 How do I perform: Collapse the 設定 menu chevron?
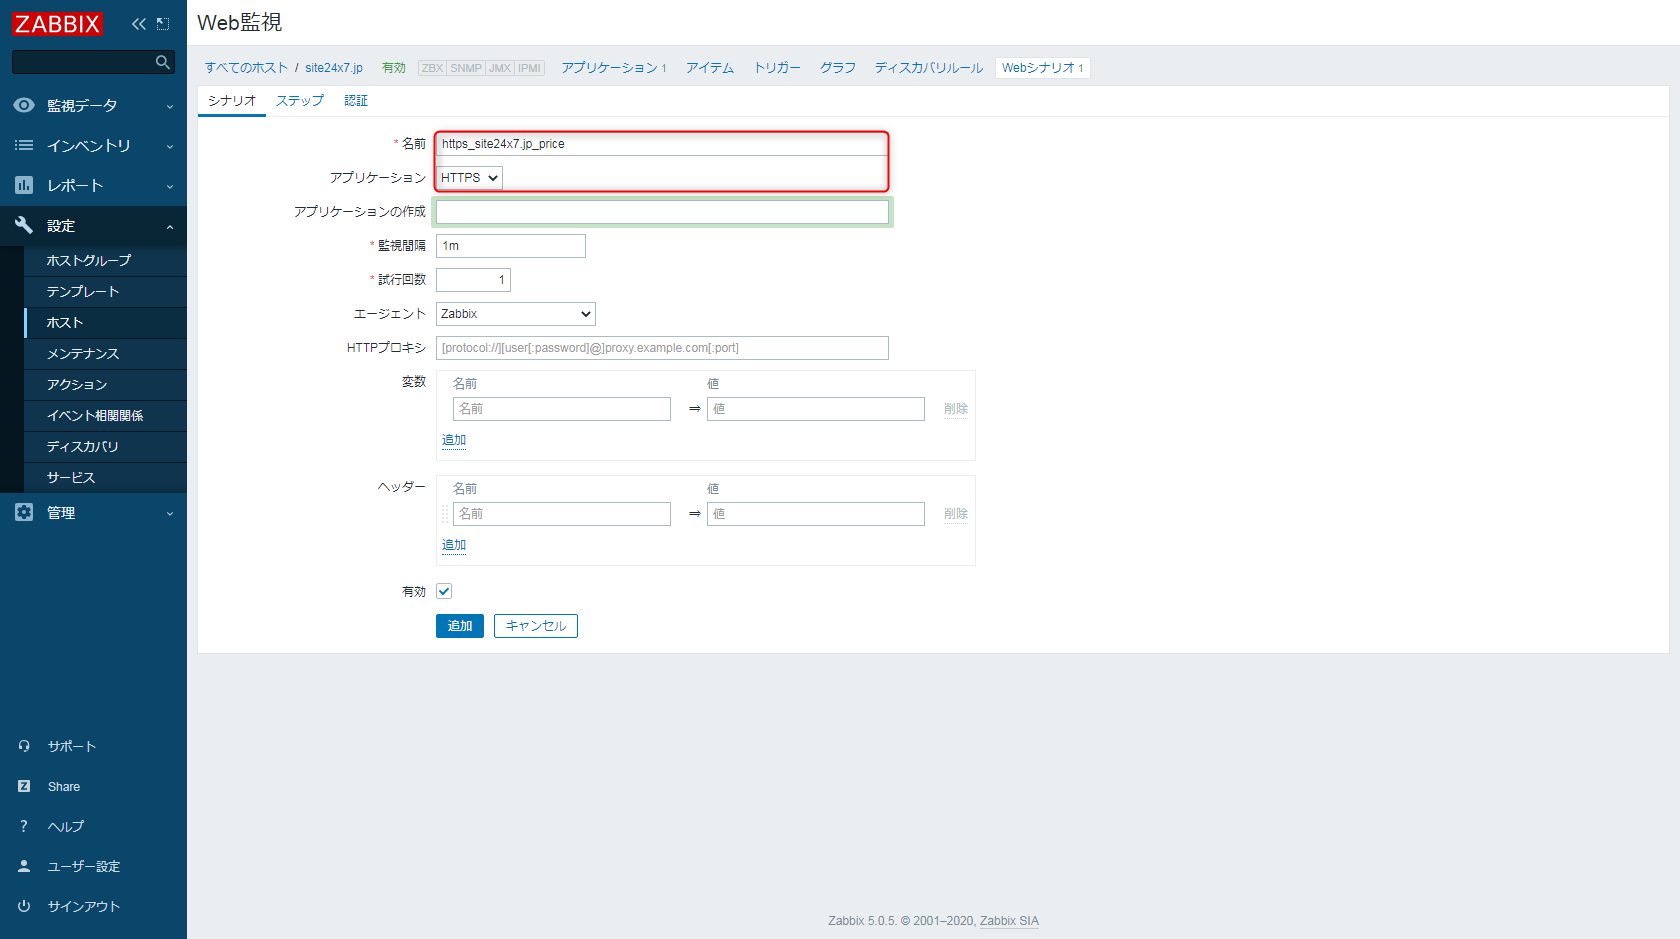(x=169, y=226)
